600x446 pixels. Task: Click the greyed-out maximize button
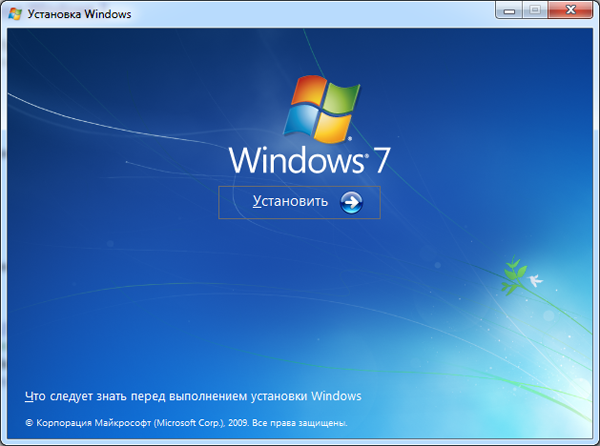(x=534, y=12)
